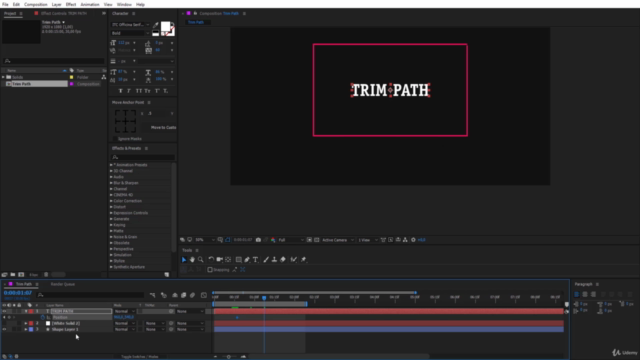Toggle the Frame Blending icon in timeline
Image resolution: width=640 pixels, height=360 pixels.
point(184,295)
